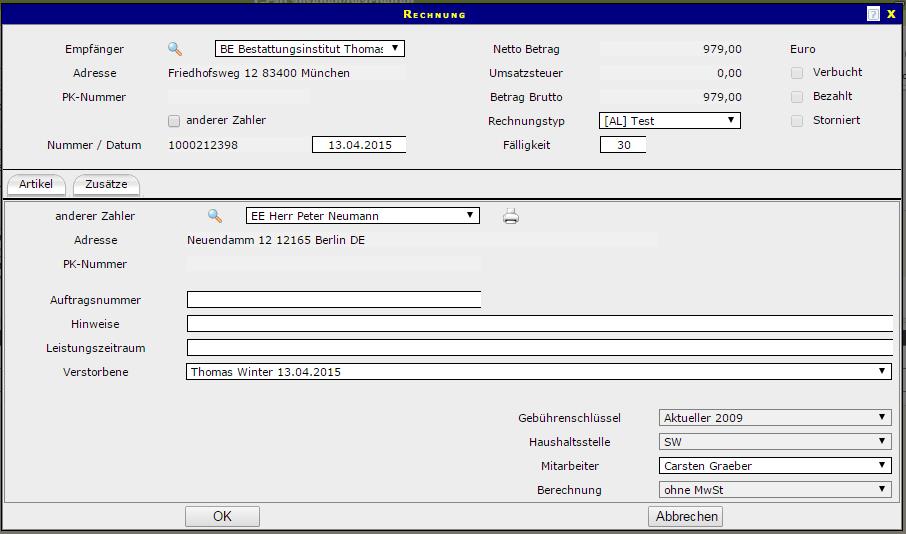906x534 pixels.
Task: Open the Verstorbene dropdown list
Action: coord(538,372)
